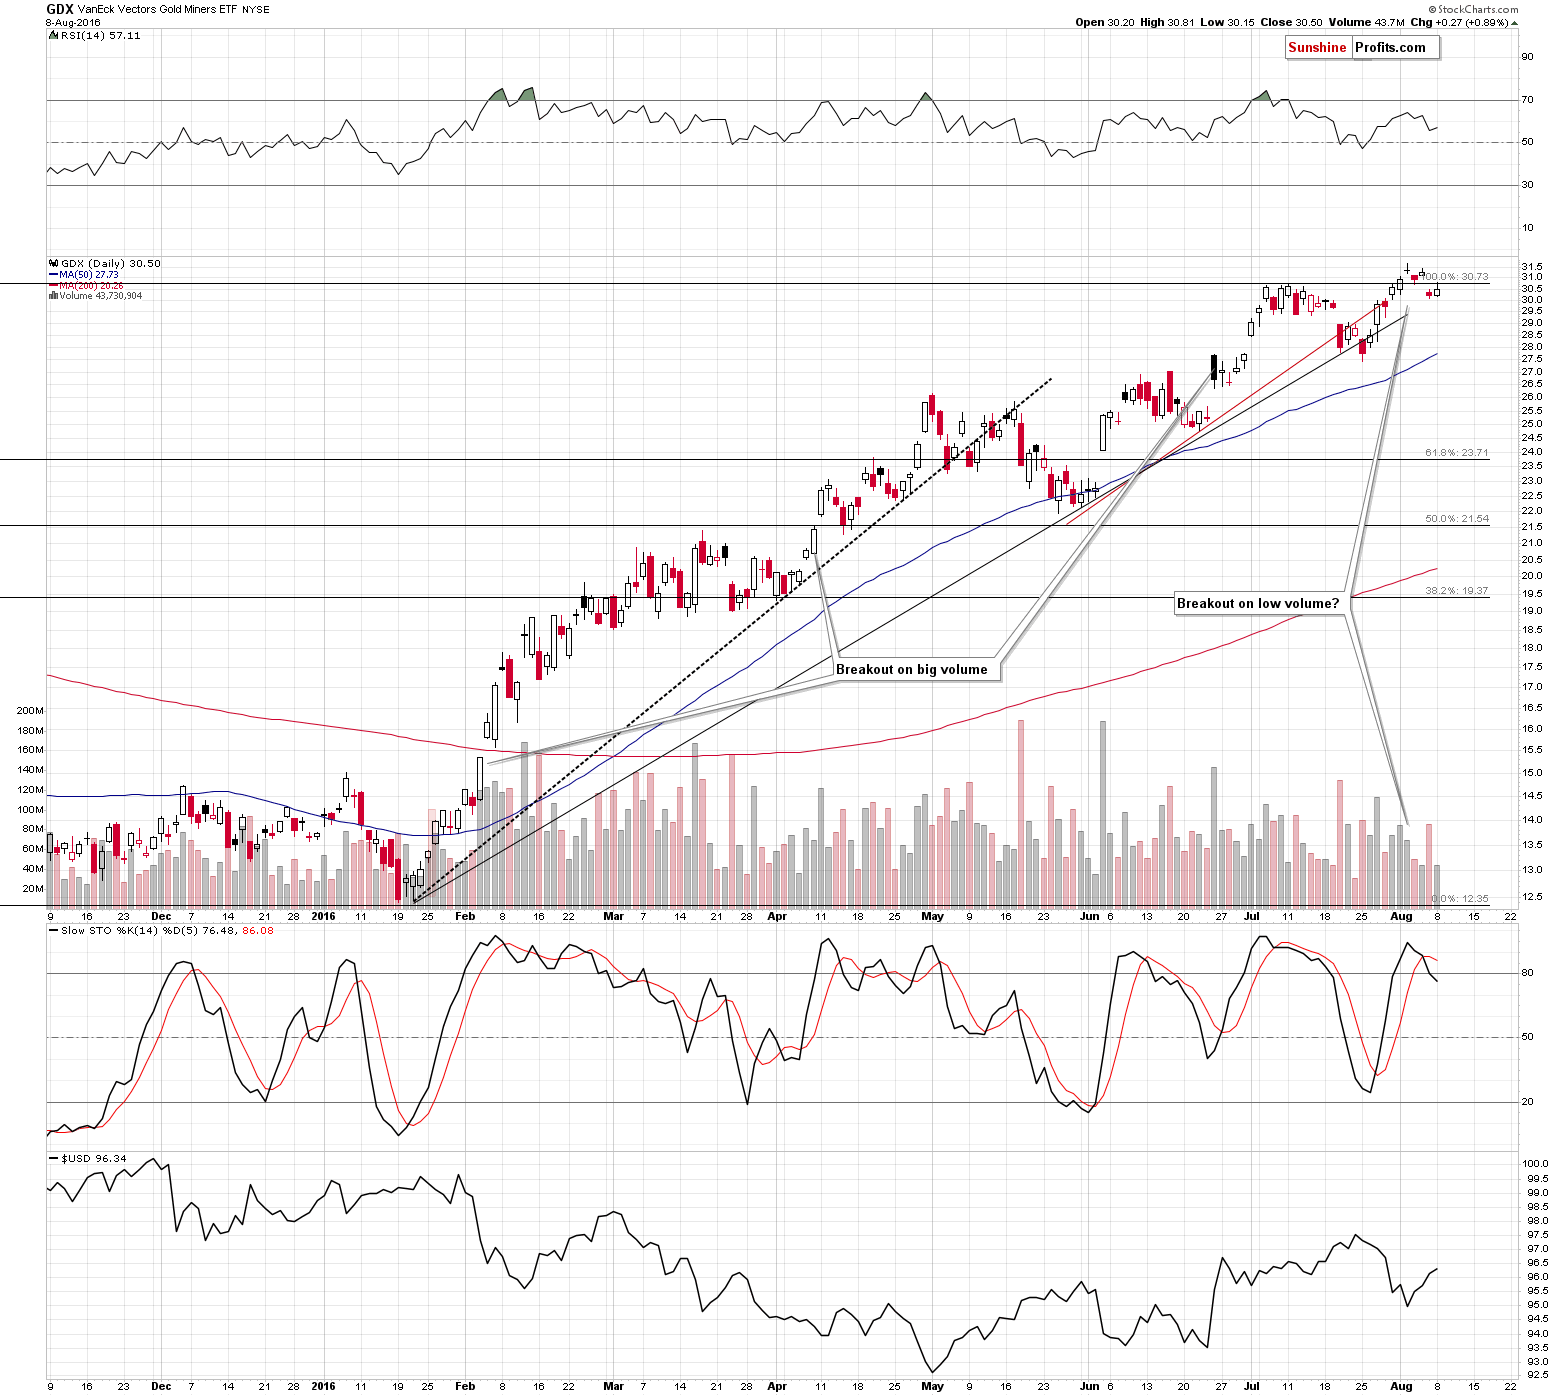Click the 200M volume axis label
The height and width of the screenshot is (1396, 1565).
(30, 710)
